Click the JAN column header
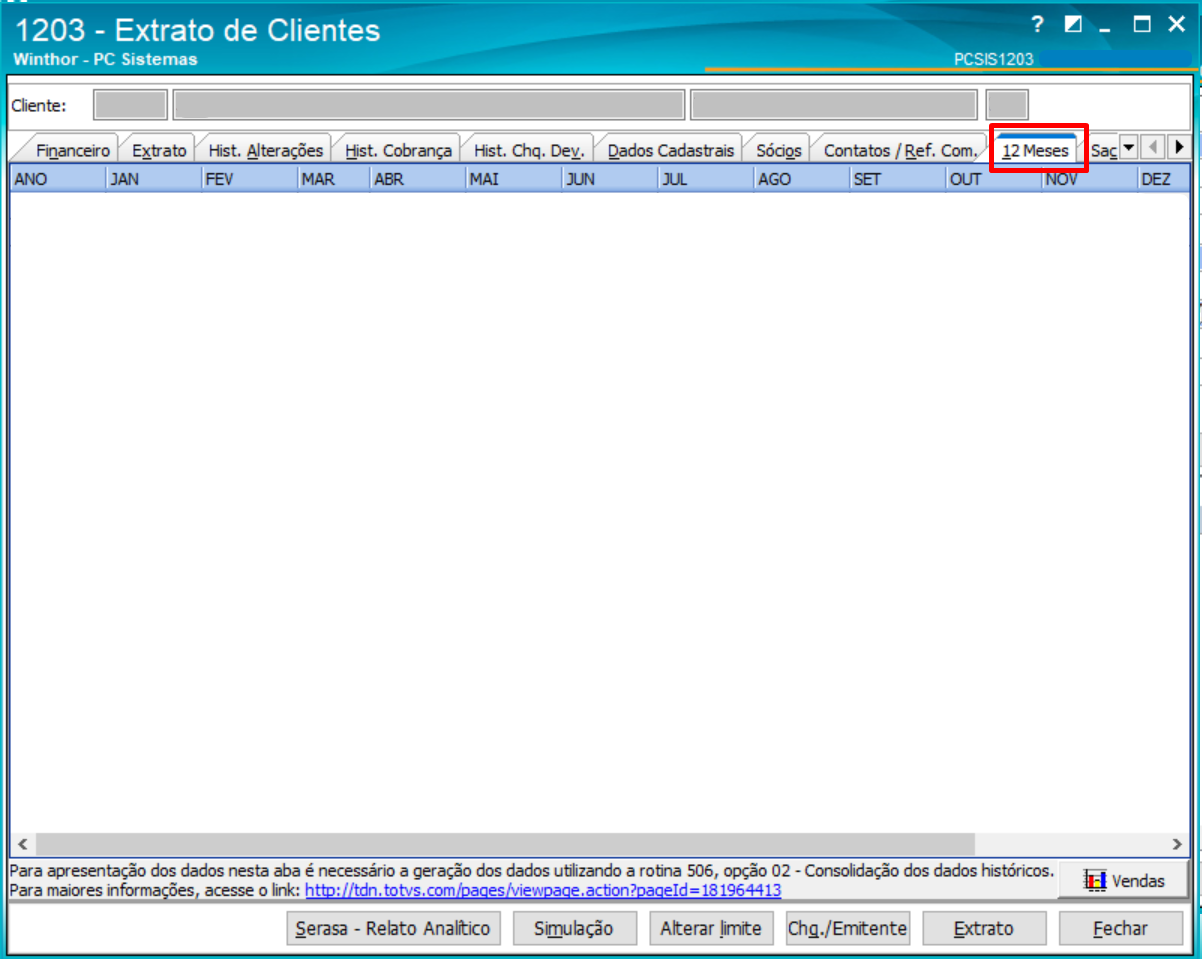 click(153, 180)
